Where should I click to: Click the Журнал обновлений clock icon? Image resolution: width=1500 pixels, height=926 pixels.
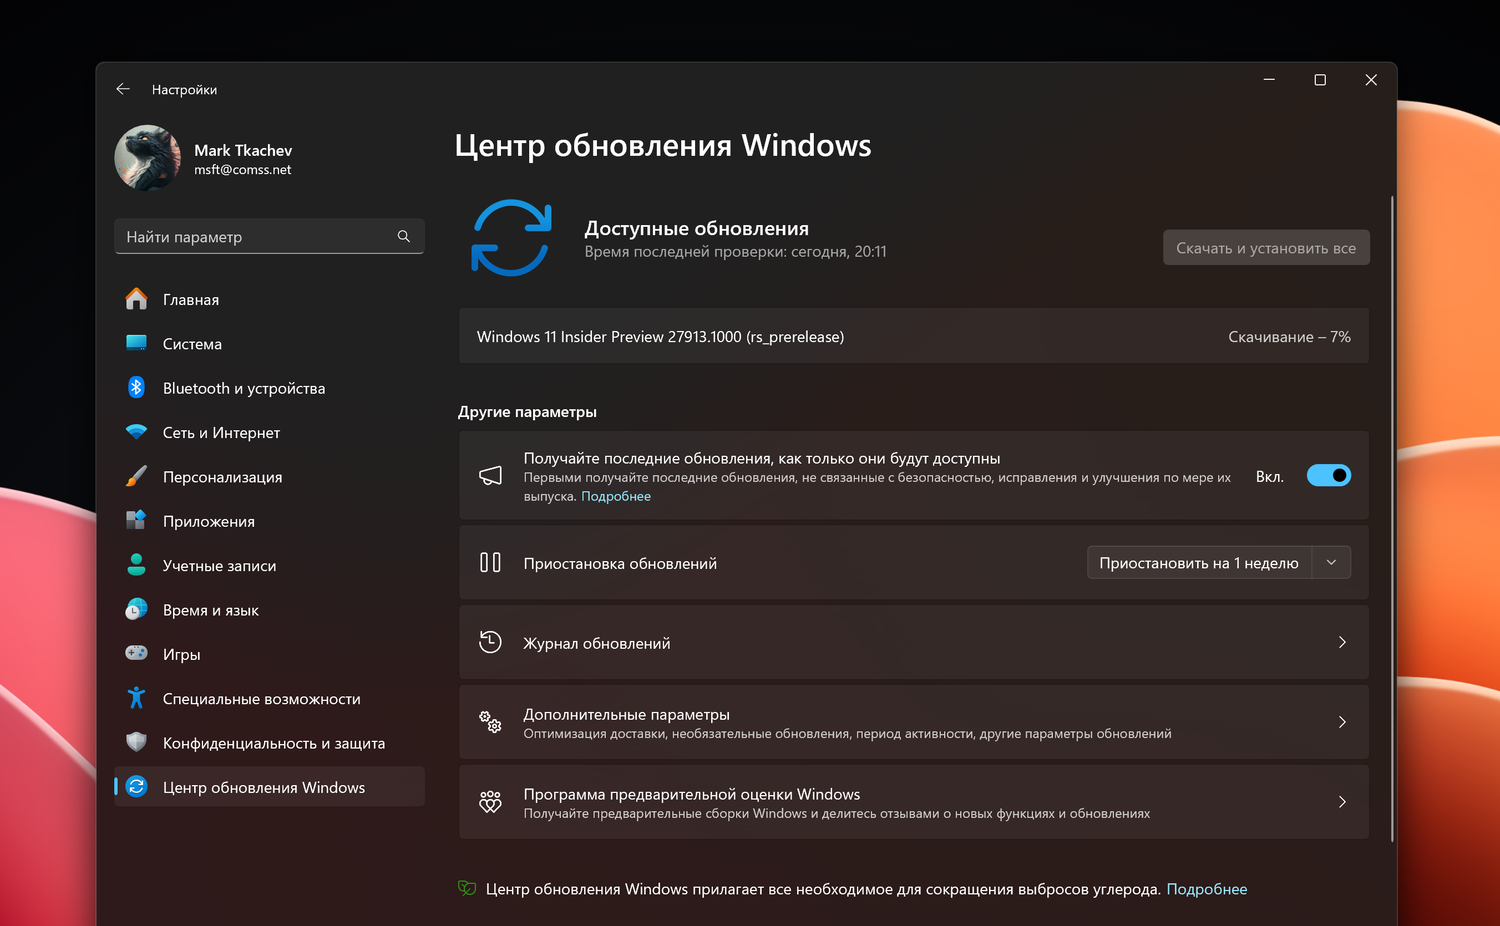(490, 642)
